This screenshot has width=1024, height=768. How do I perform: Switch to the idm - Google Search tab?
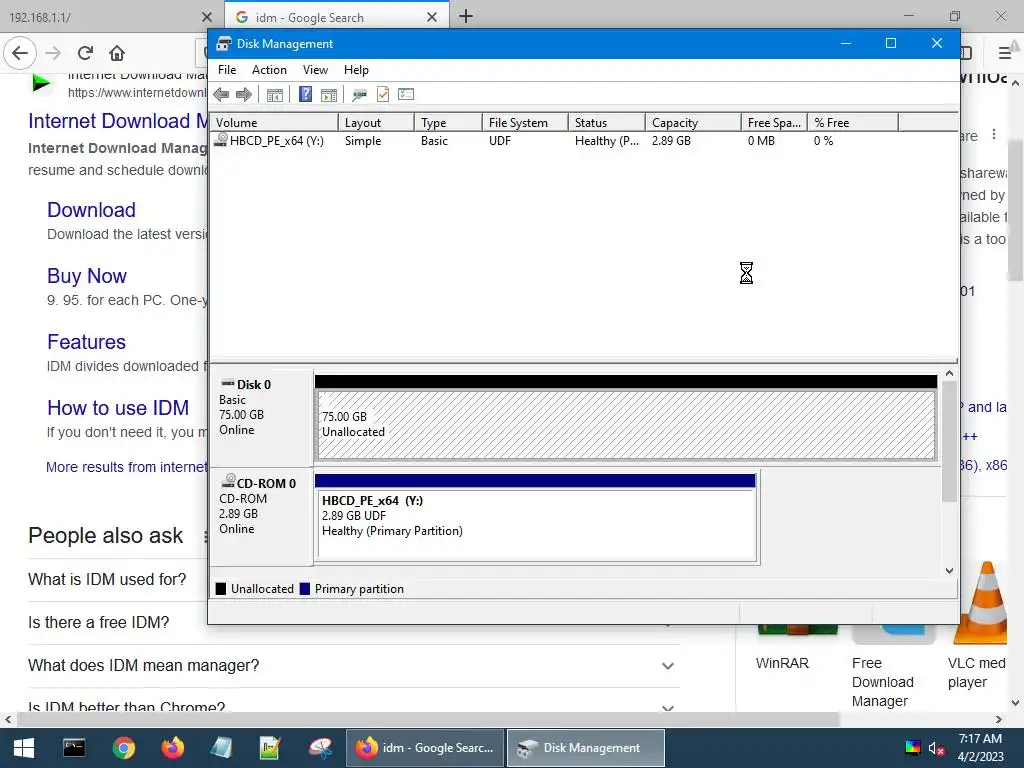tap(336, 17)
